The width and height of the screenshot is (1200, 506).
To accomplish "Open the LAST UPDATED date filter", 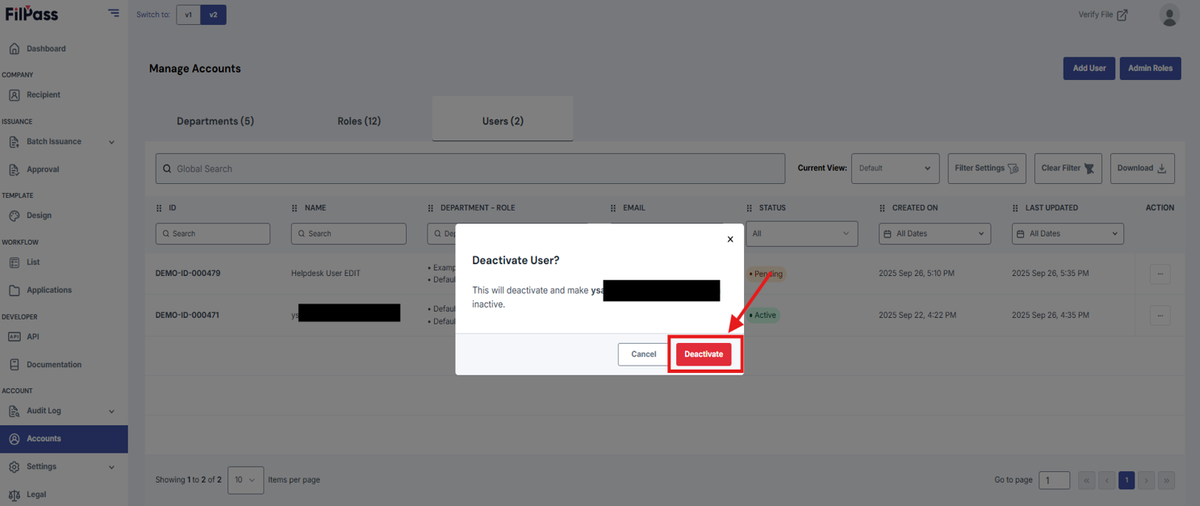I will 1068,233.
